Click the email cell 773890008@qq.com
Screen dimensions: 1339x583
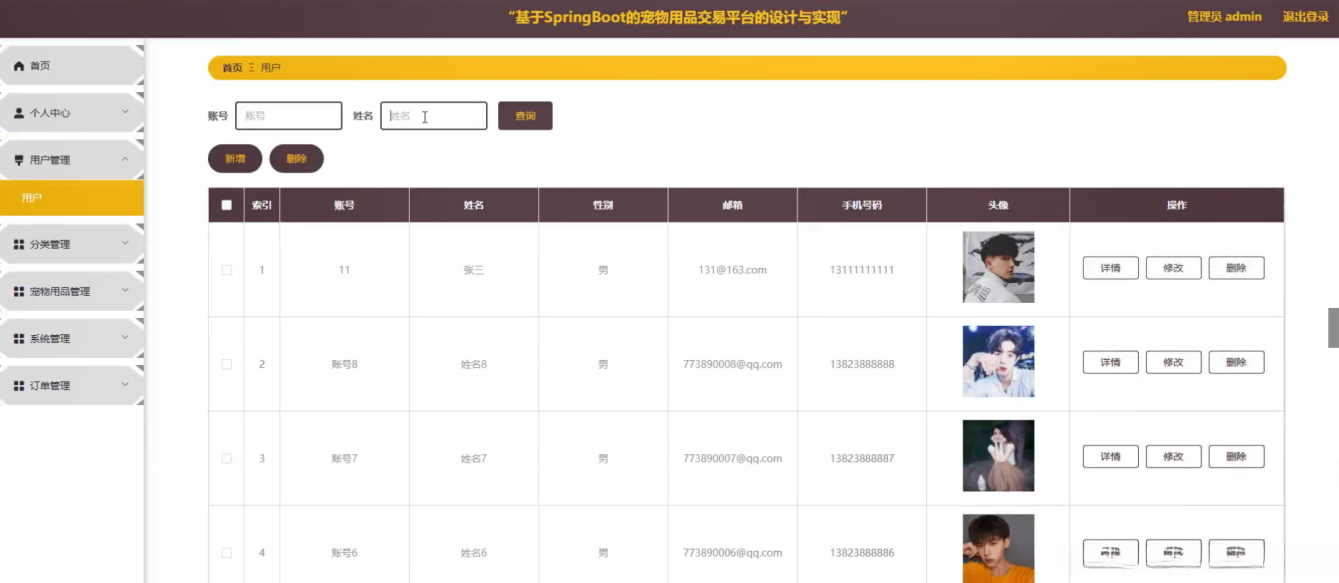click(732, 364)
